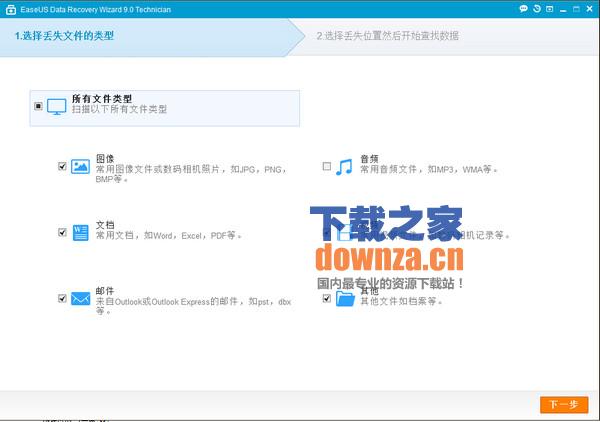Viewport: 600px width, 422px height.
Task: Click the 邮件 label text
Action: pos(105,291)
